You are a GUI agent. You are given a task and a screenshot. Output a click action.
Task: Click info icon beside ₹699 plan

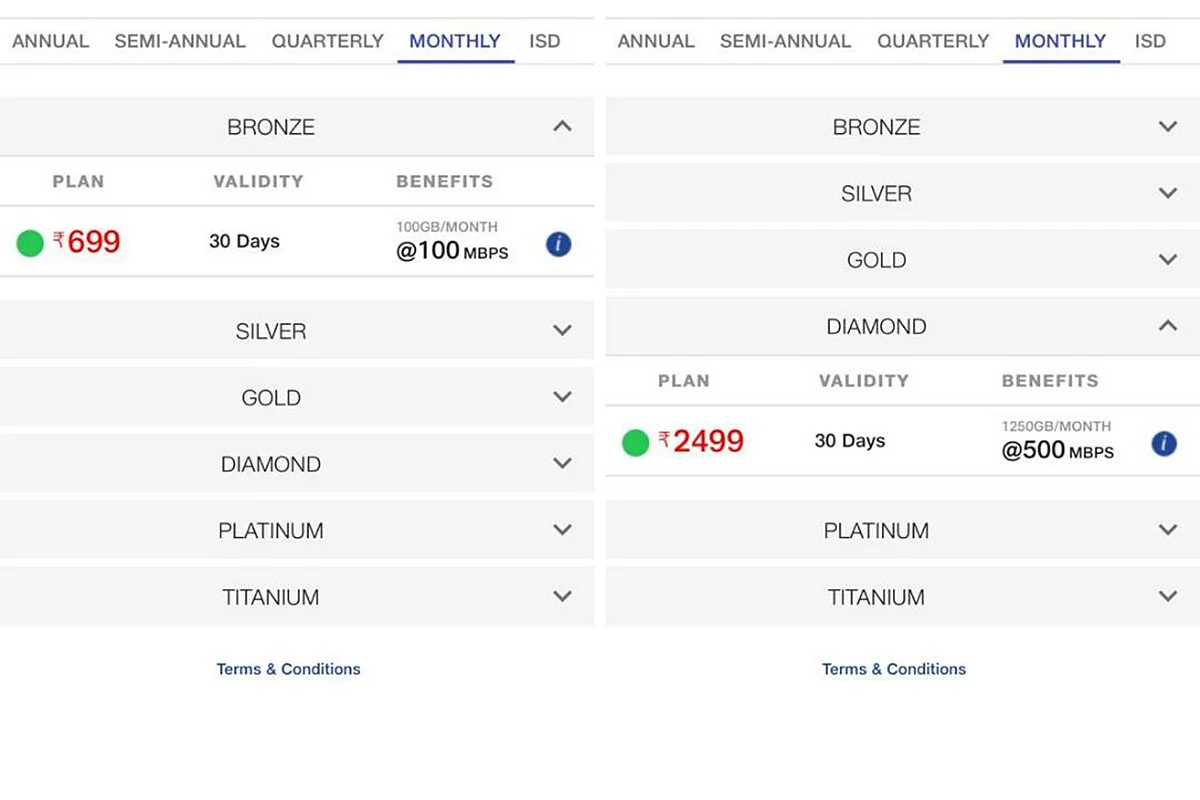(x=559, y=244)
